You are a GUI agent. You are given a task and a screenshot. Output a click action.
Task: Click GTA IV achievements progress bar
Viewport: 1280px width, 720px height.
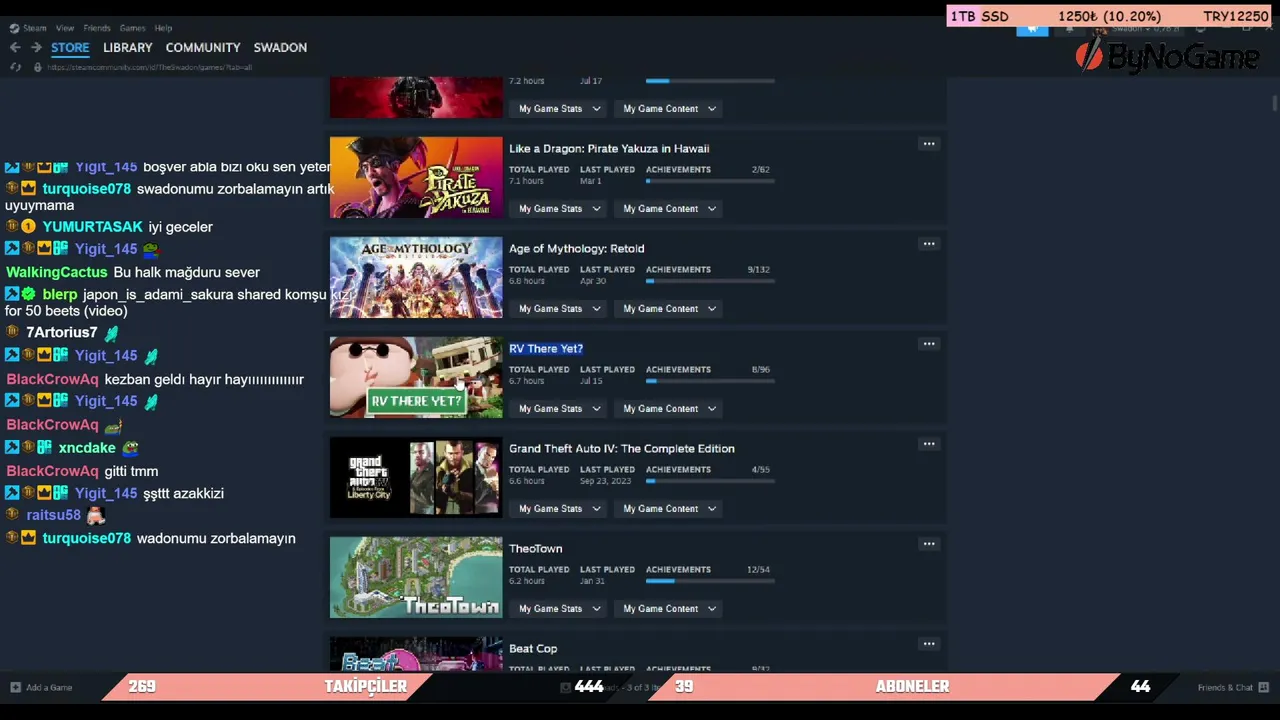point(710,481)
